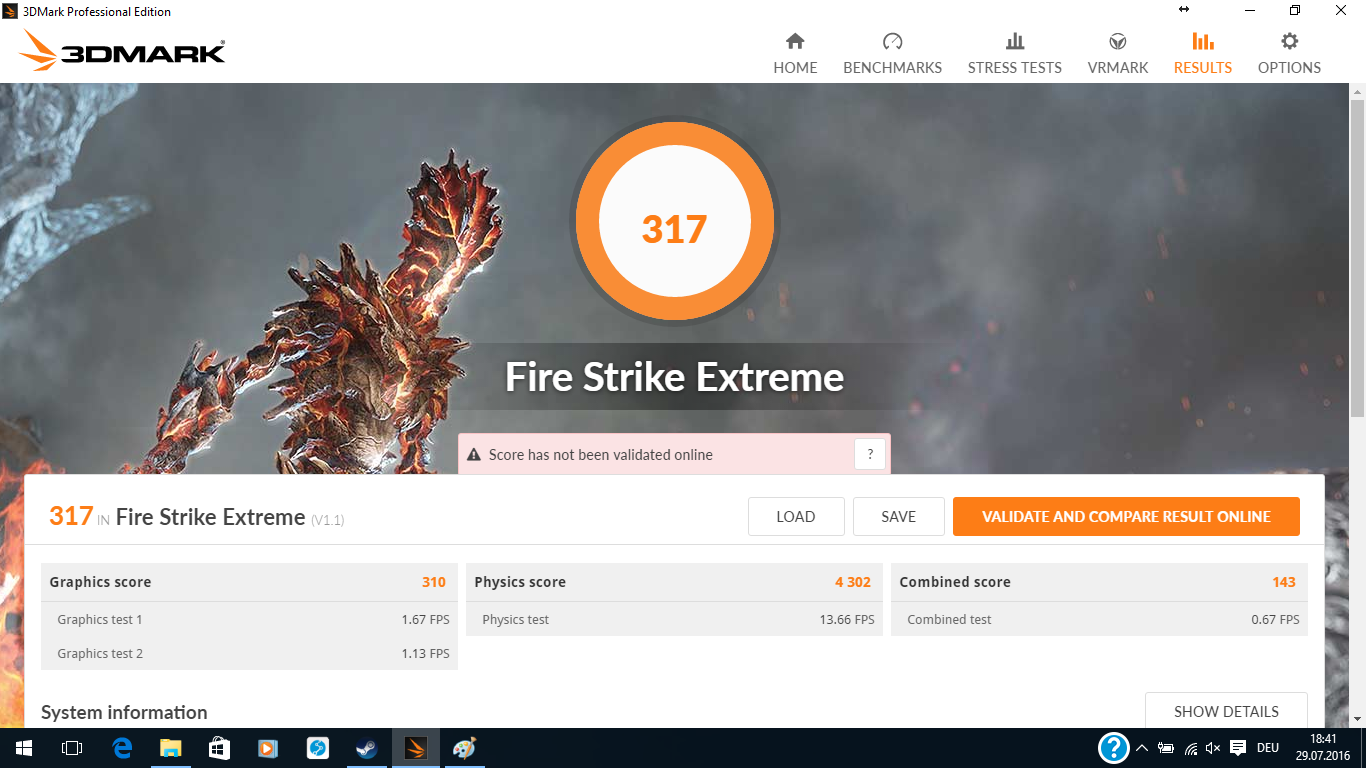This screenshot has width=1366, height=768.
Task: Go to the Home section
Action: tap(795, 54)
